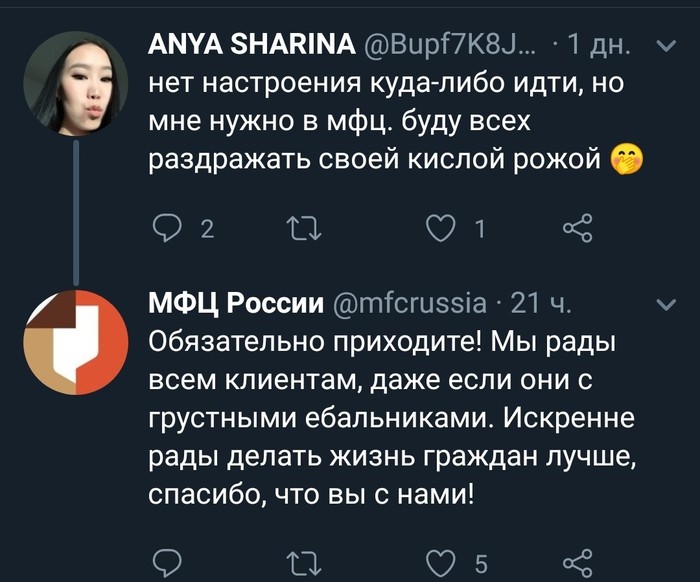
Task: Reply to Anya Sharina's tweet
Action: [x=165, y=229]
